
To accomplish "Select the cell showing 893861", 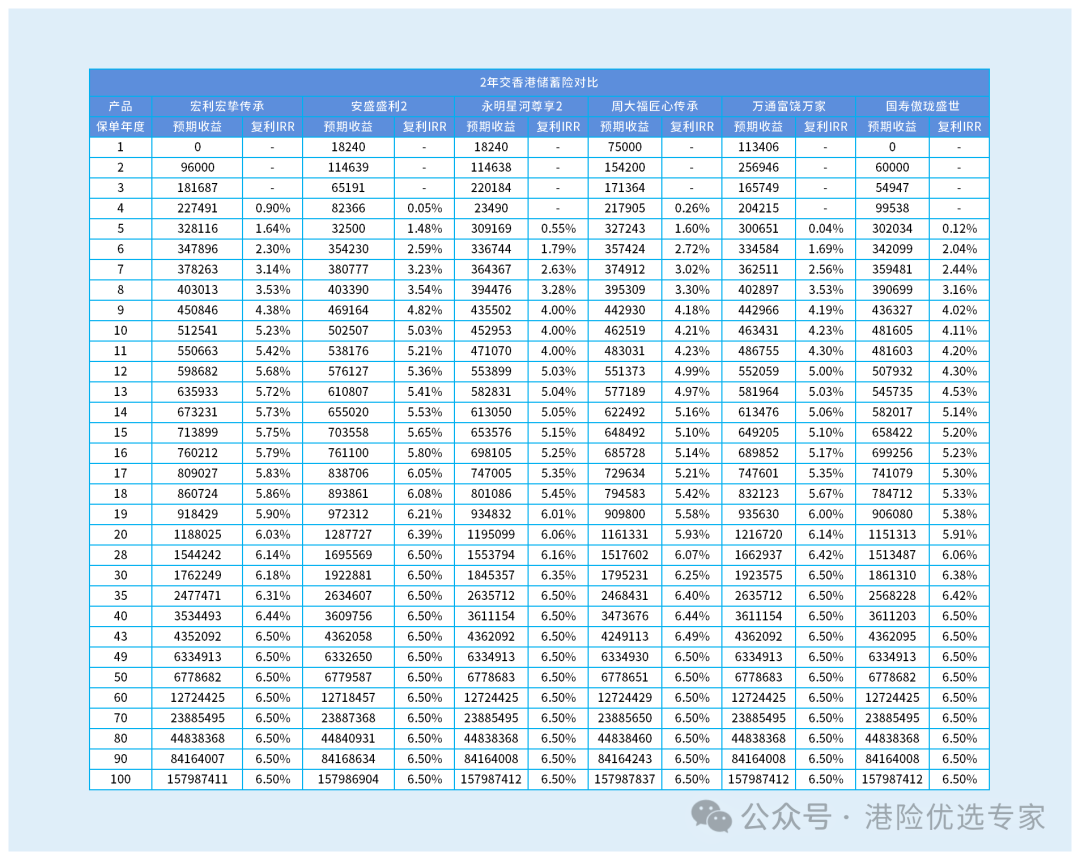I will tap(349, 494).
